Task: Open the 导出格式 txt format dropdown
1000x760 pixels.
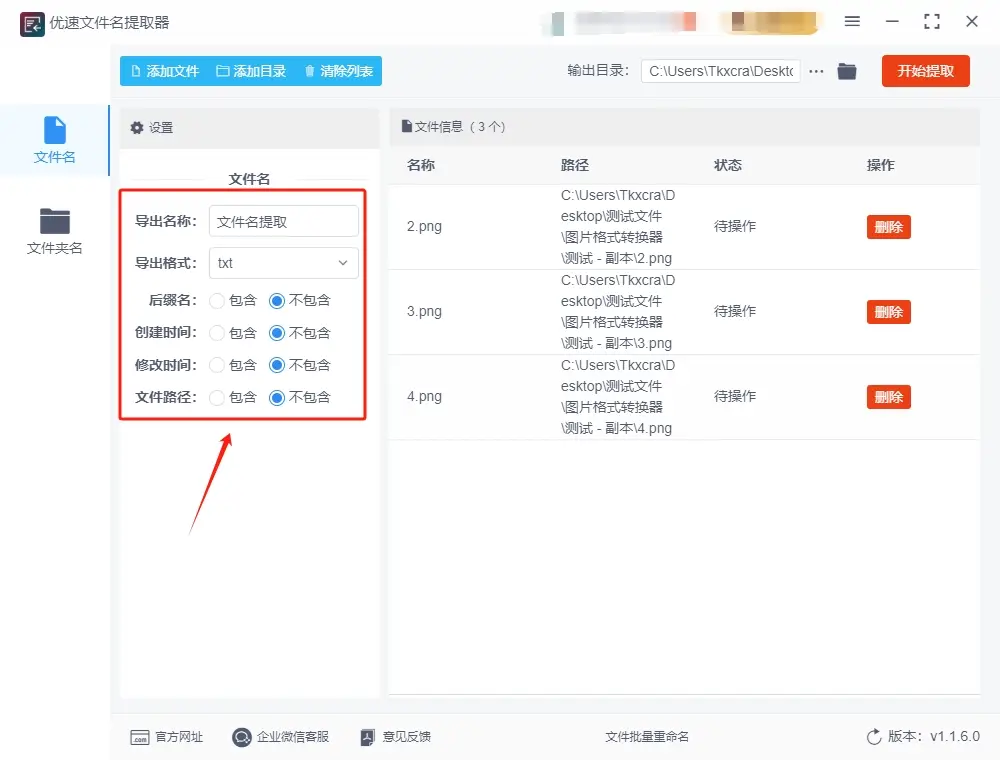Action: point(283,262)
